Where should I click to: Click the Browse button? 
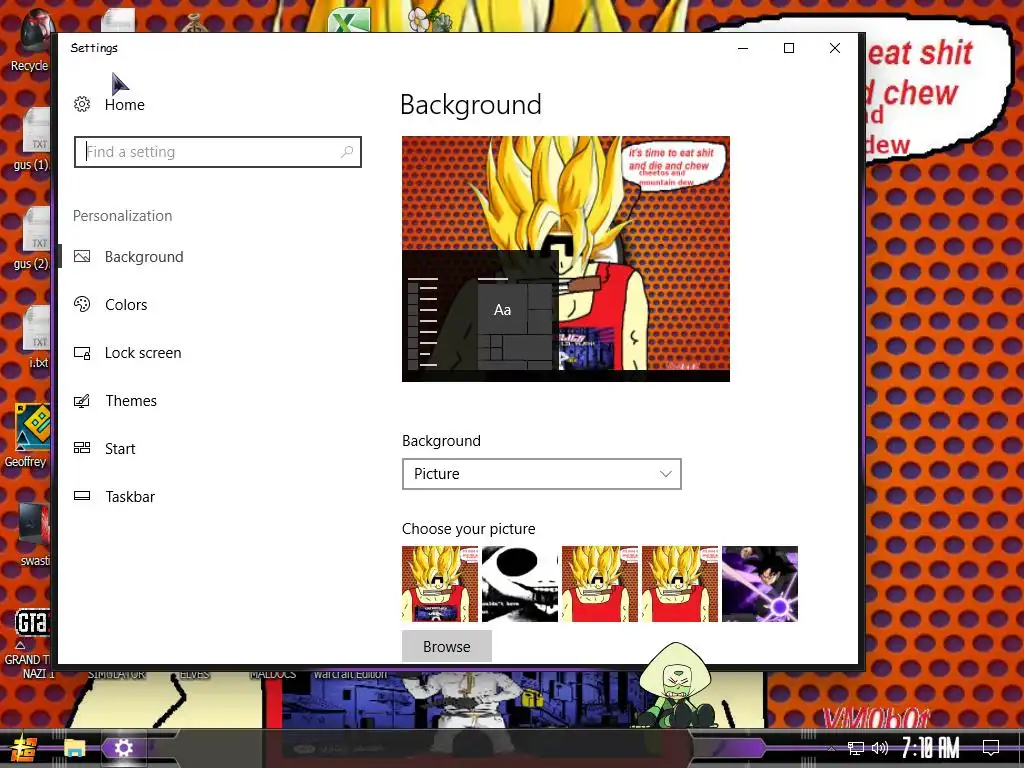click(447, 647)
